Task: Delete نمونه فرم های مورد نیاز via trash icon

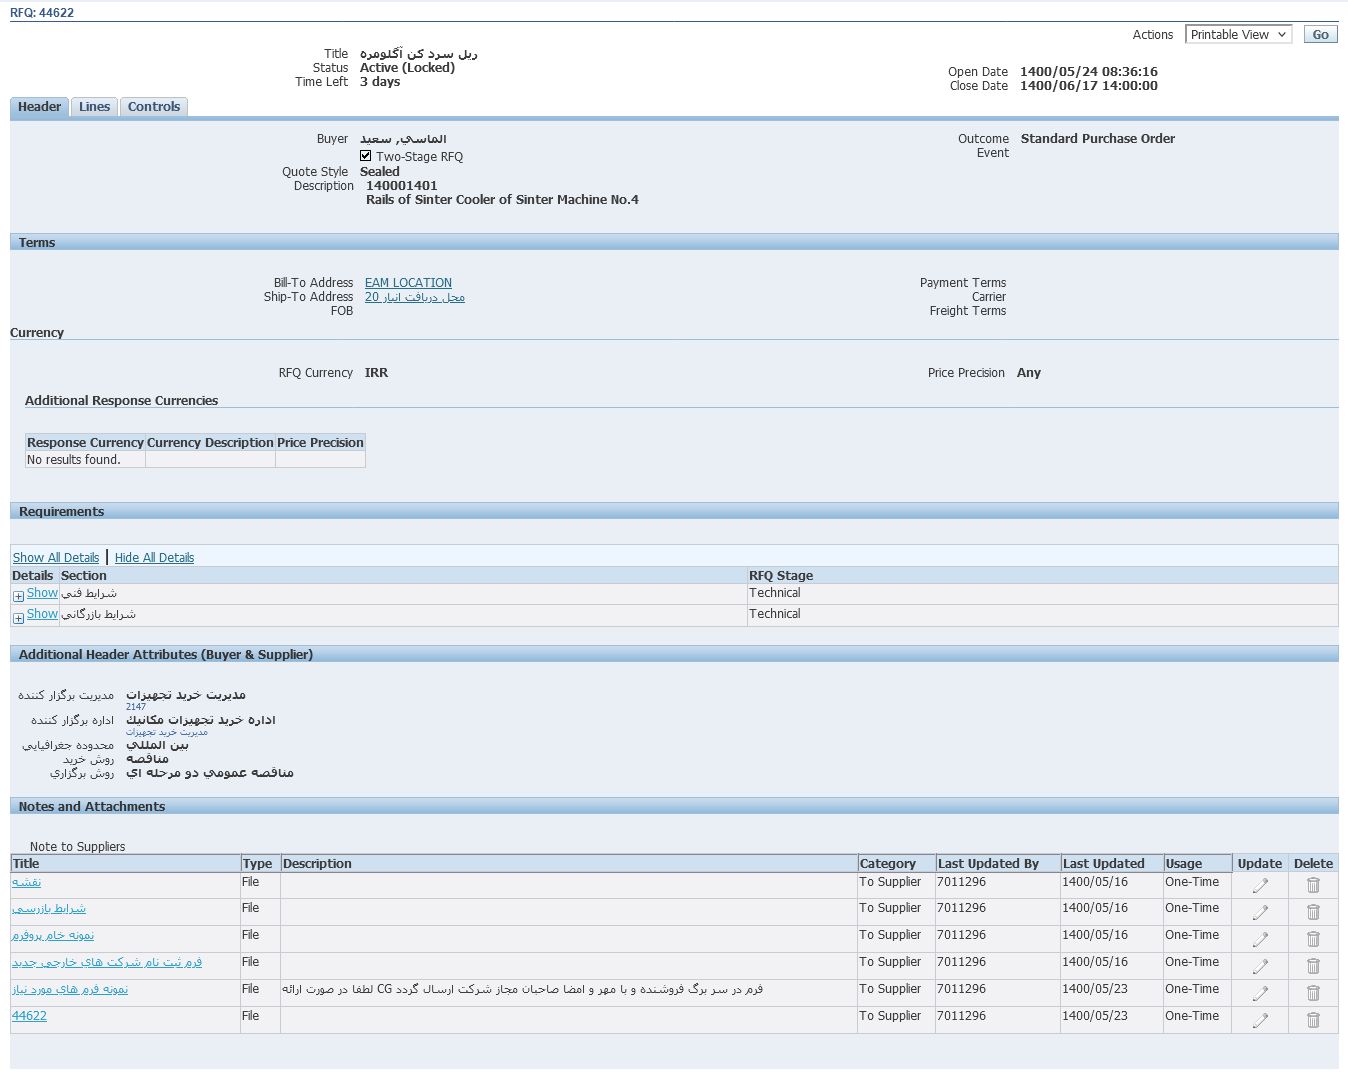Action: pos(1313,993)
